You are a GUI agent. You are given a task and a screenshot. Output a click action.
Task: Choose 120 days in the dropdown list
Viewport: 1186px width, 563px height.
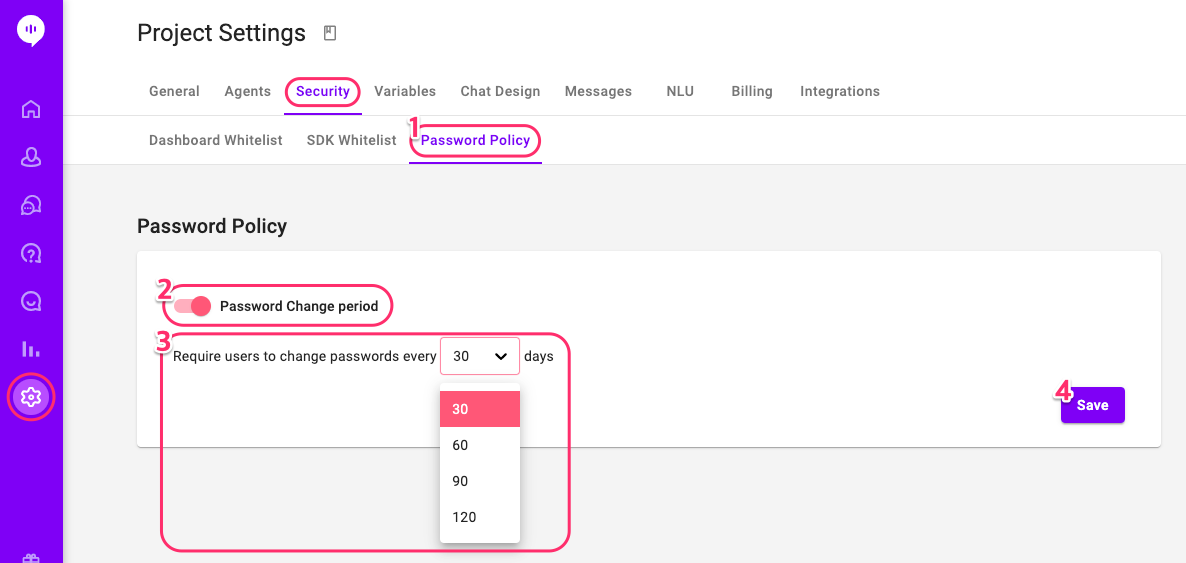[480, 518]
